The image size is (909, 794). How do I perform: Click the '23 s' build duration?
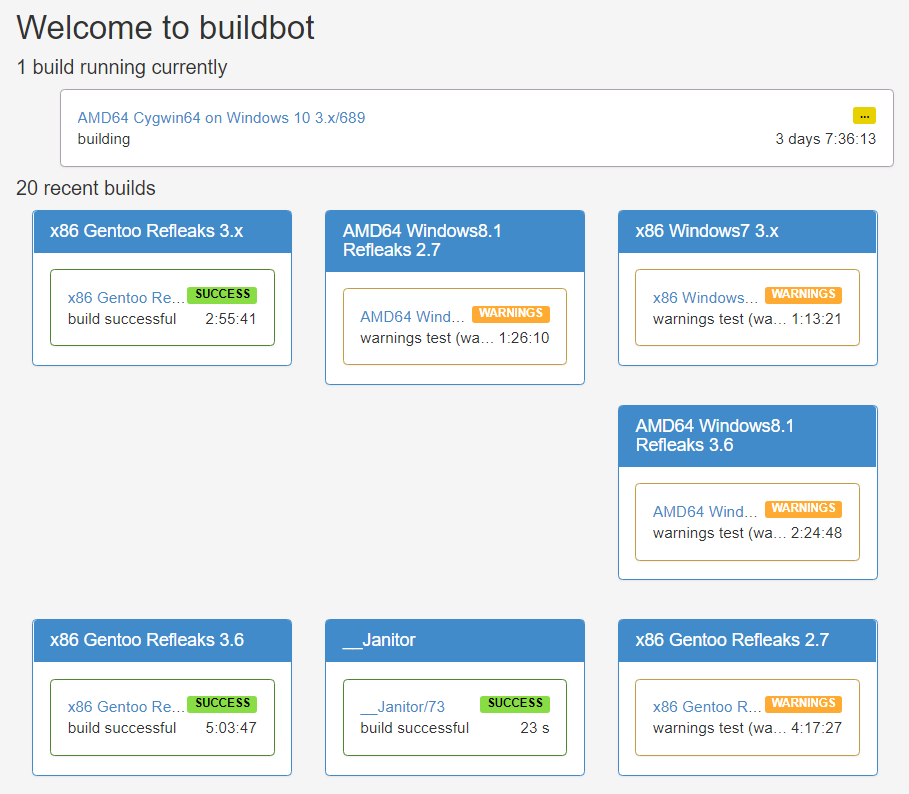click(535, 728)
